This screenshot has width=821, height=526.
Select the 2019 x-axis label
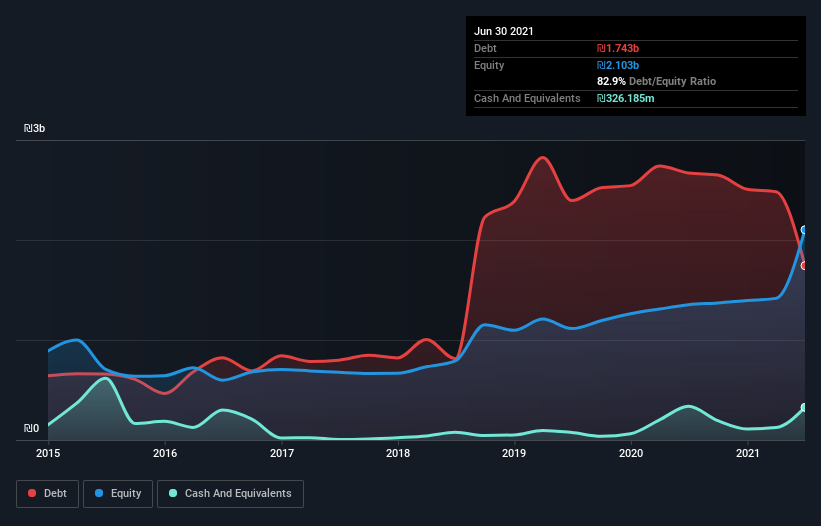[514, 453]
